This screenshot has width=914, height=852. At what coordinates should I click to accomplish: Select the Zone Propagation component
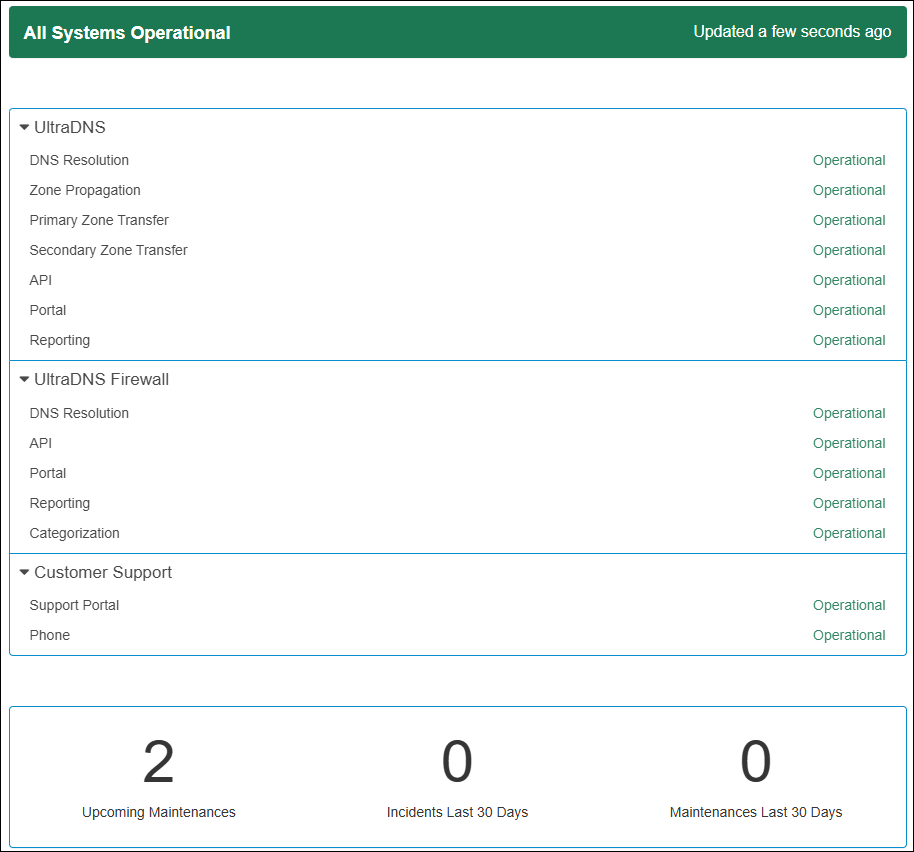coord(85,190)
